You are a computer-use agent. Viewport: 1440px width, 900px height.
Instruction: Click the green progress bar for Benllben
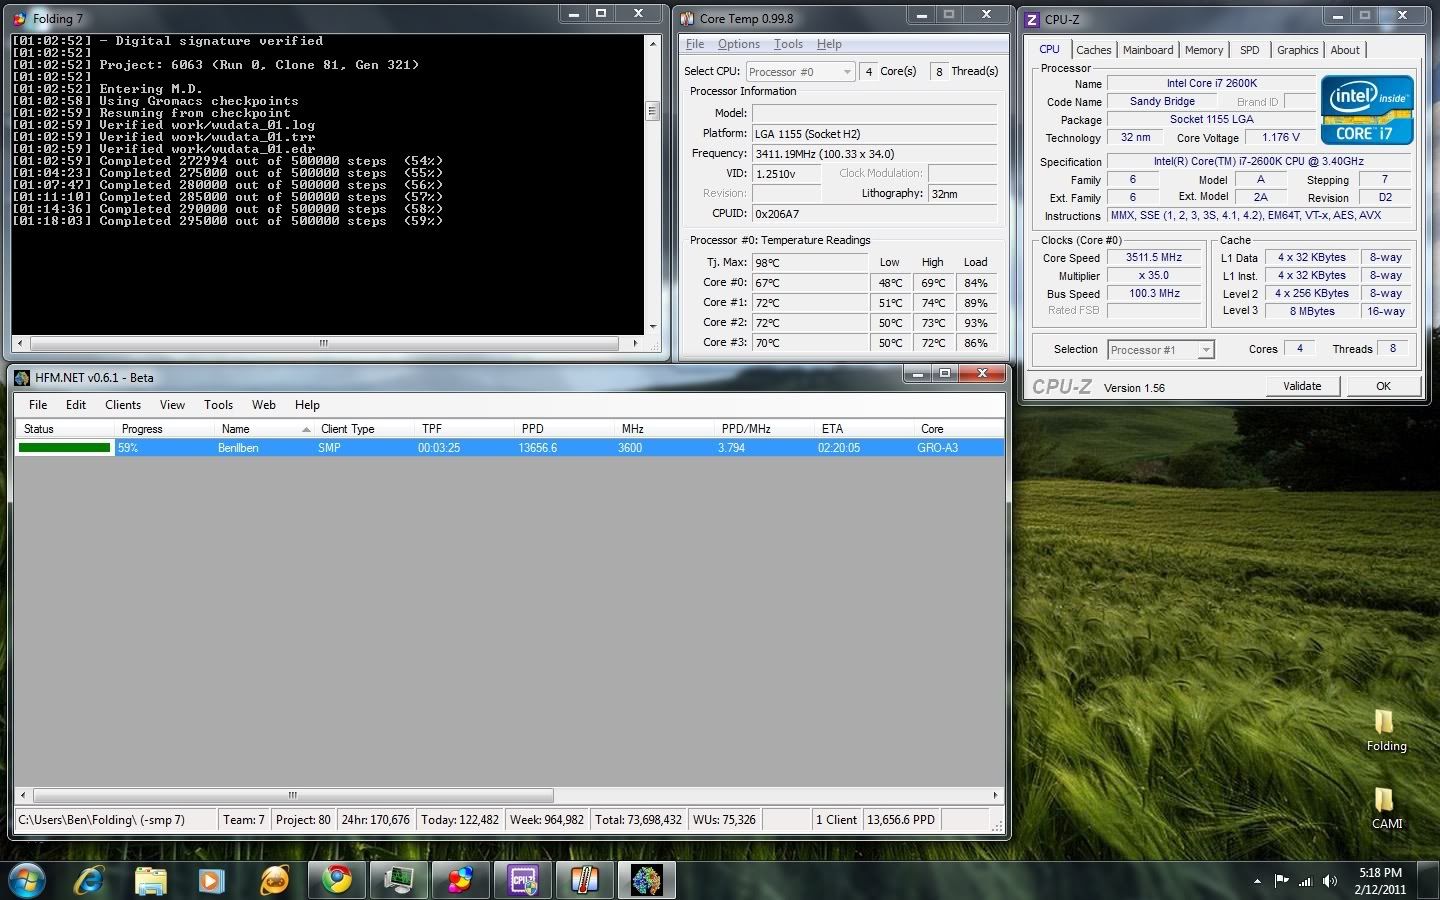coord(64,448)
